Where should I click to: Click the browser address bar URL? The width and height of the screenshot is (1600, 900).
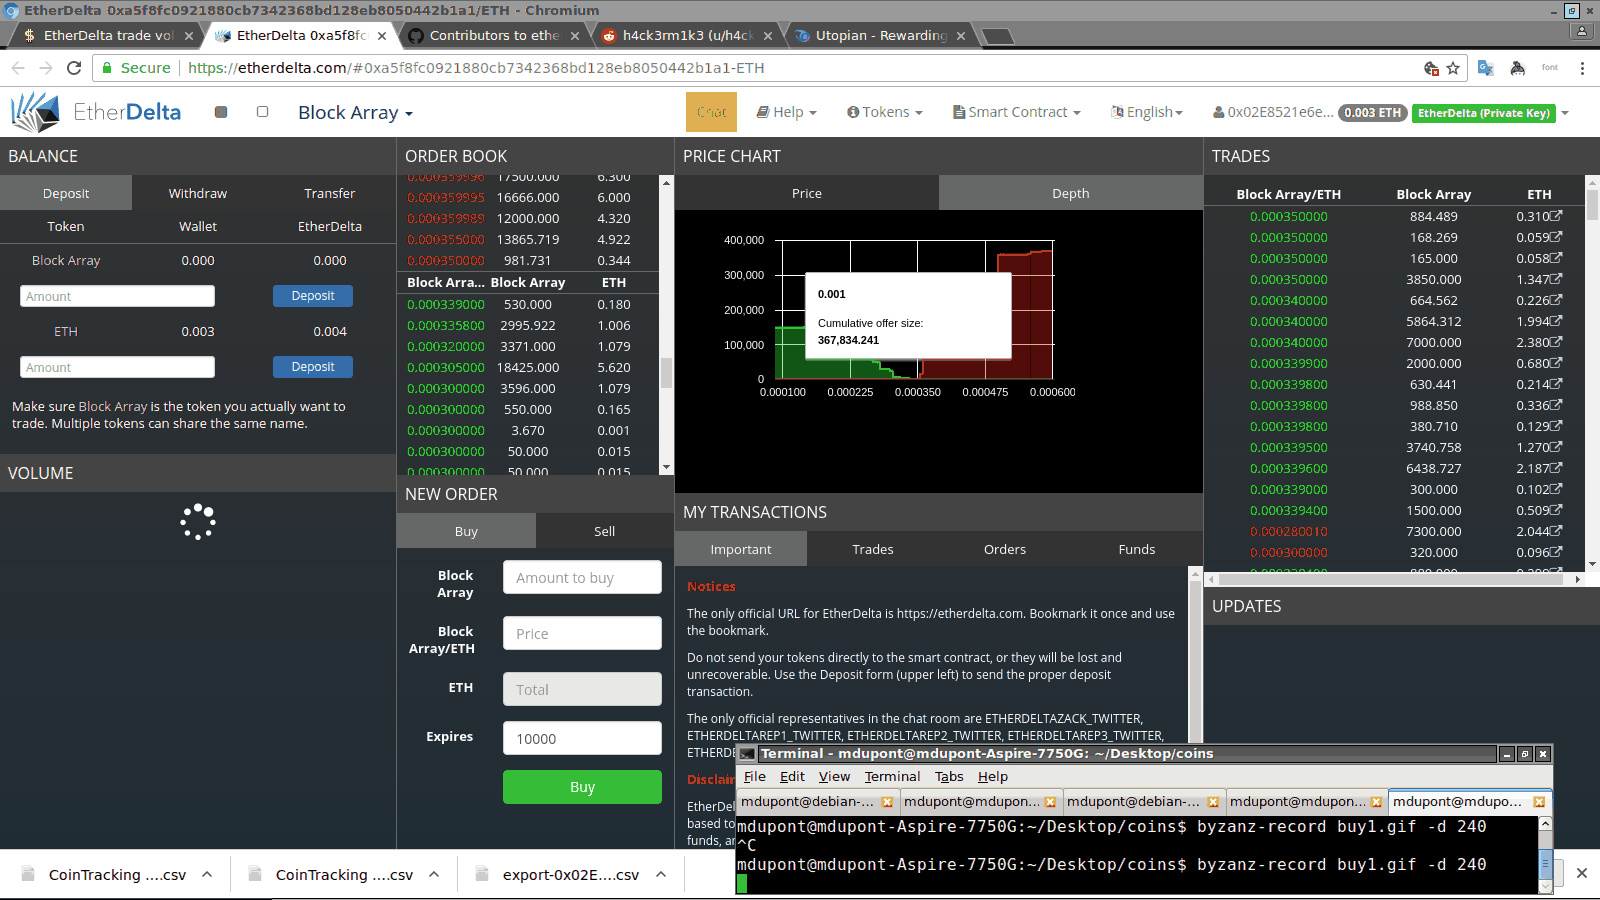tap(476, 68)
